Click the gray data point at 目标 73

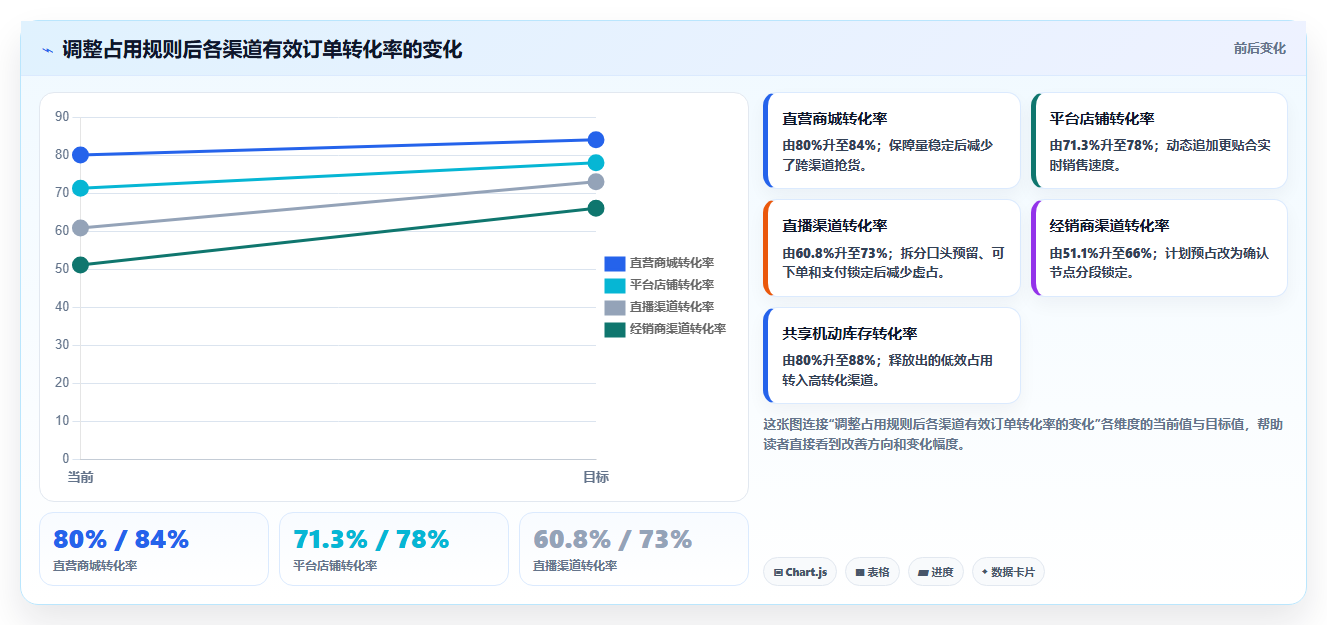tap(596, 182)
